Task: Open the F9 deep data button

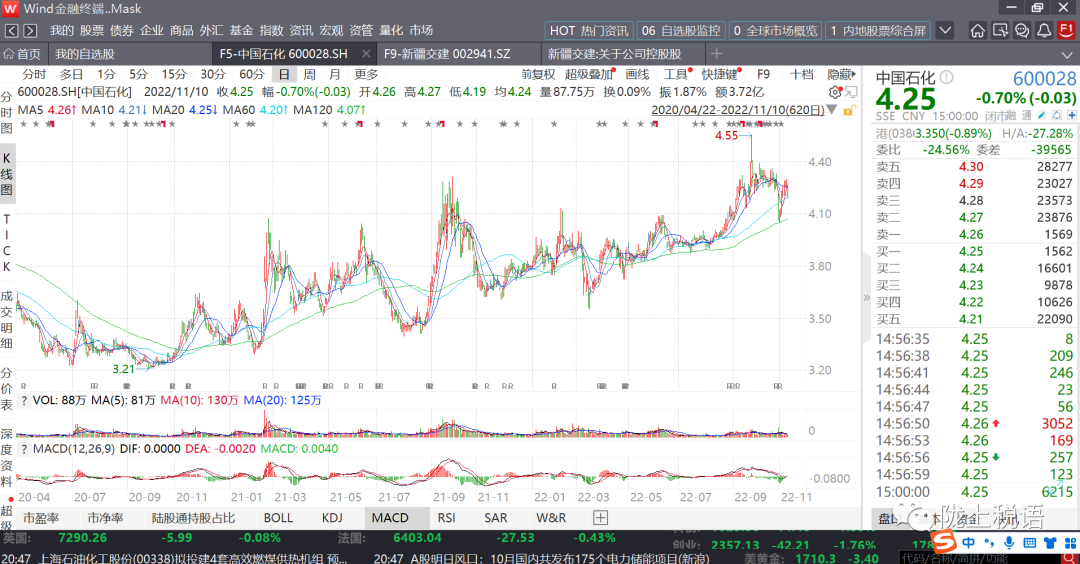Action: pos(764,74)
